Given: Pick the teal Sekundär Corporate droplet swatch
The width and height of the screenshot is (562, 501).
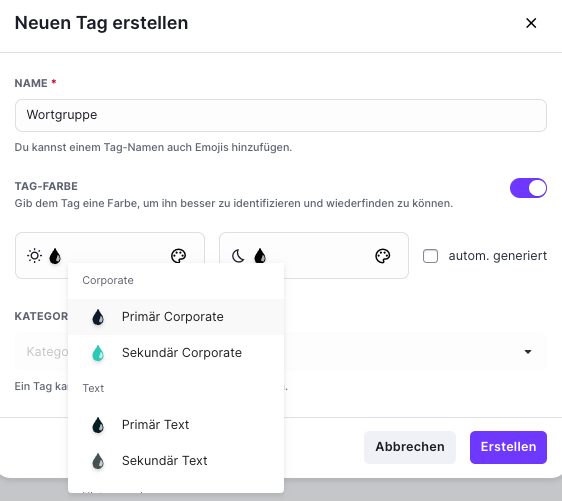Looking at the screenshot, I should point(98,353).
